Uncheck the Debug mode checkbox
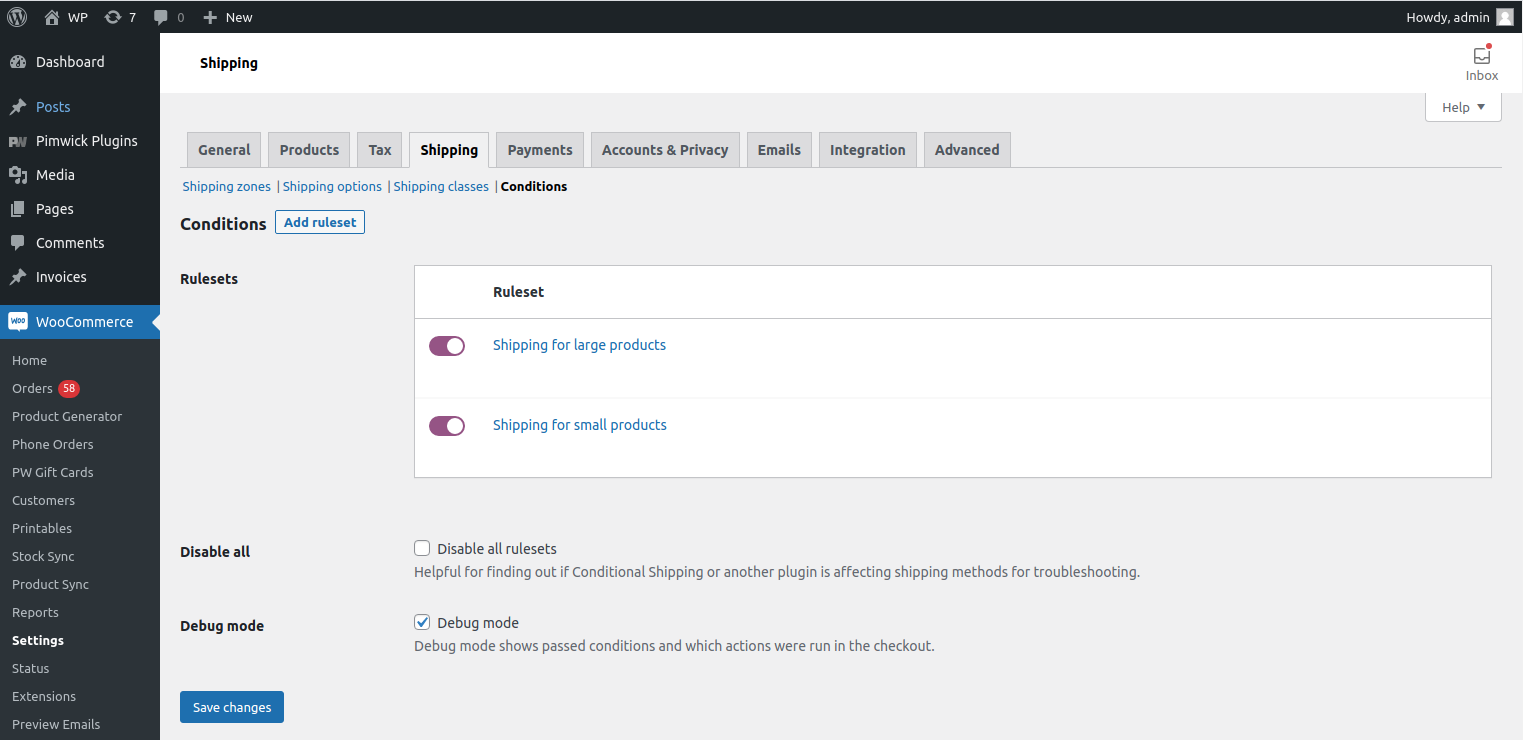 [x=422, y=622]
